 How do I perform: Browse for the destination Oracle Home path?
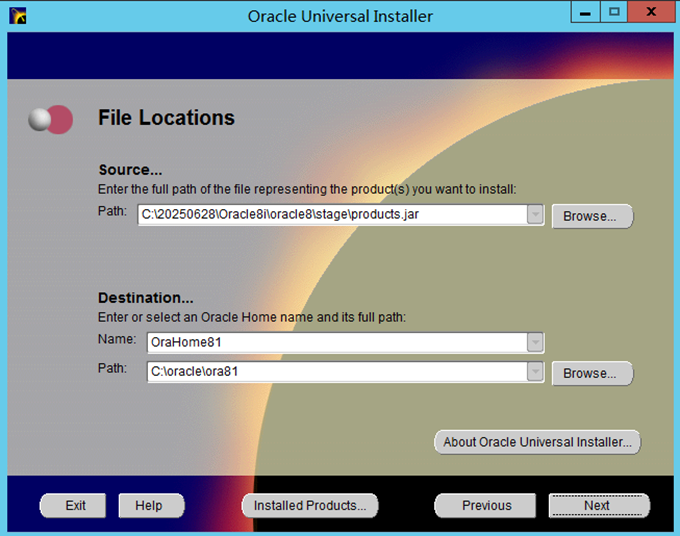click(x=592, y=373)
